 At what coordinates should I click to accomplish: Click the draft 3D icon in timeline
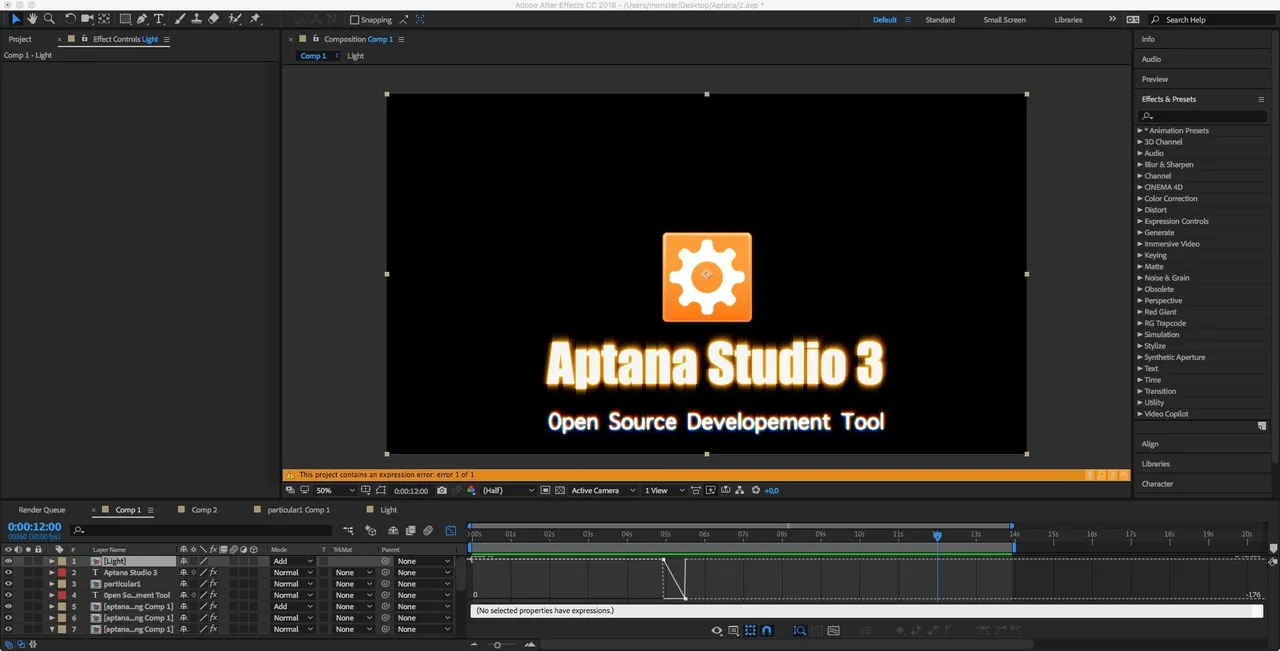click(370, 531)
